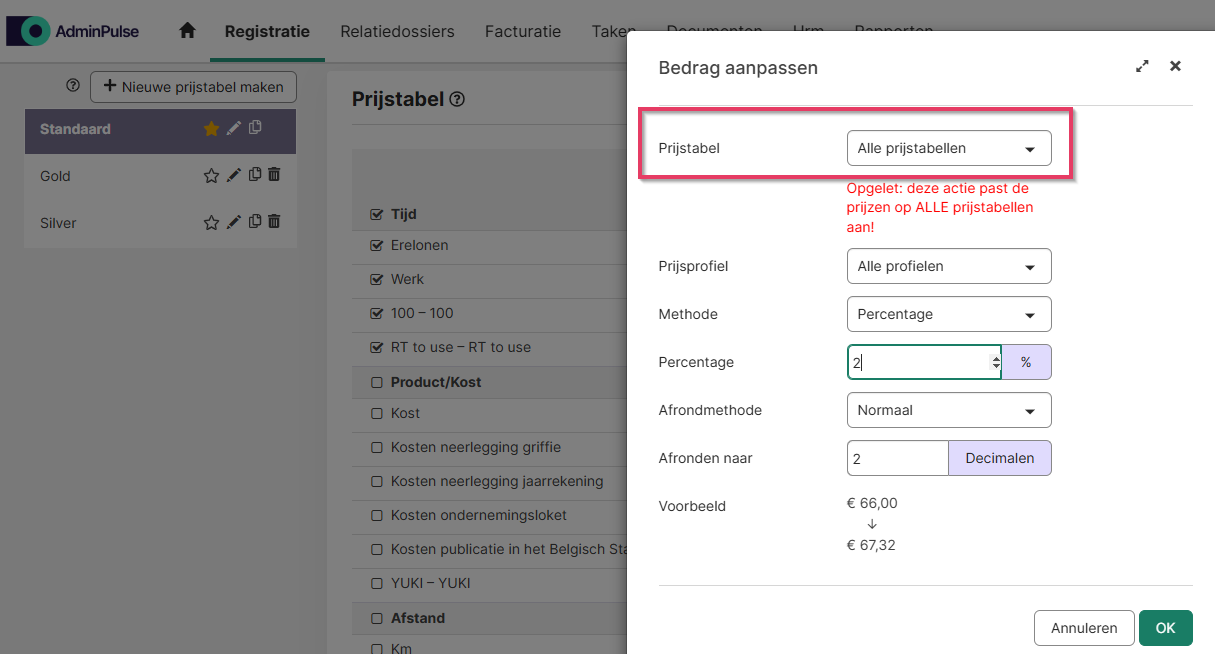This screenshot has width=1215, height=654.
Task: Check the Product/Kost group checkbox
Action: click(x=377, y=383)
